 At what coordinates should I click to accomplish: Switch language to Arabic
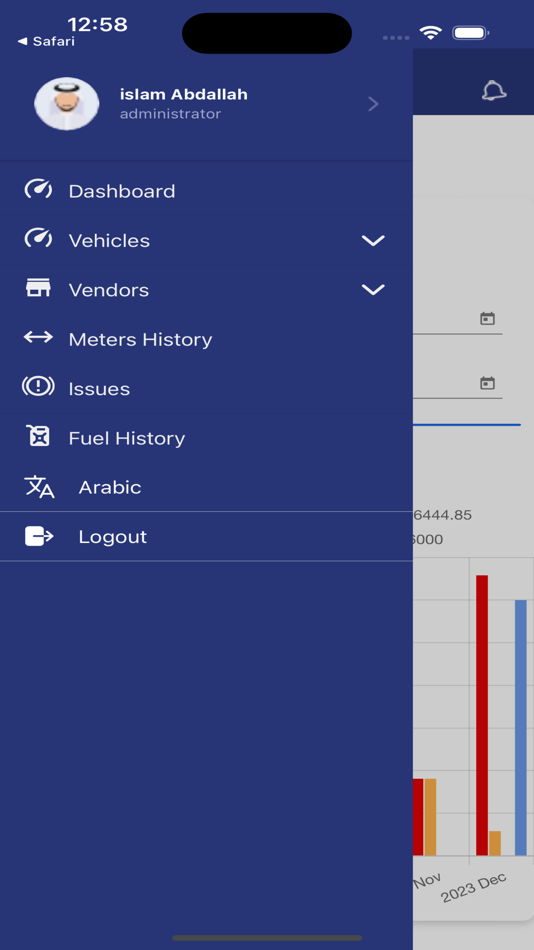tap(206, 487)
